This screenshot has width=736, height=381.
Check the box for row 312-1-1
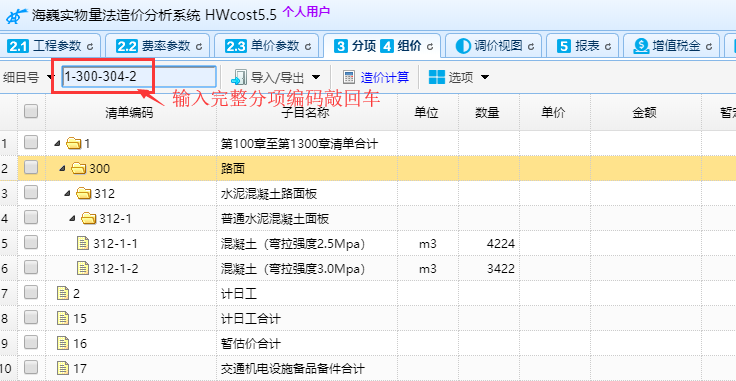[x=31, y=242]
